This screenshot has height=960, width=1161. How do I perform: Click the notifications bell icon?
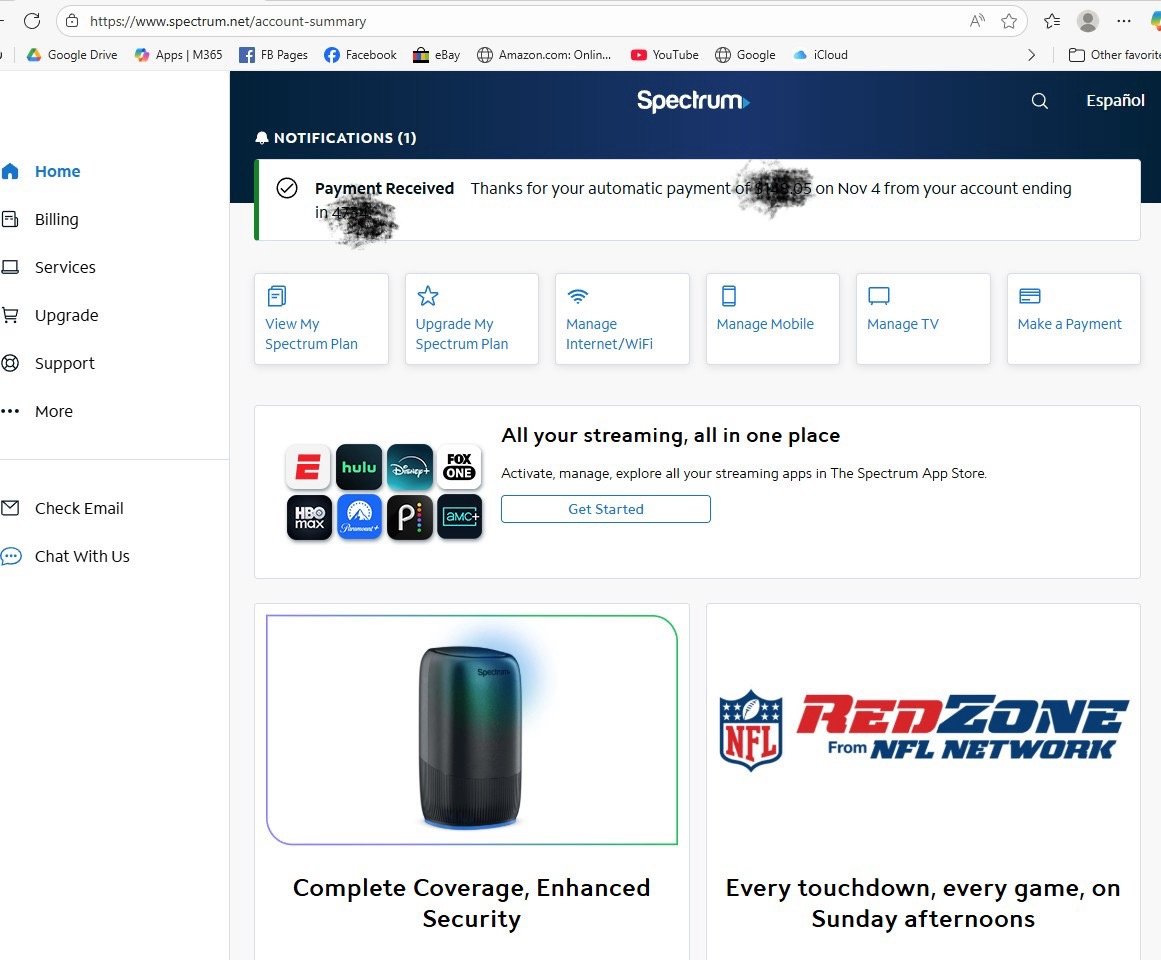click(262, 137)
